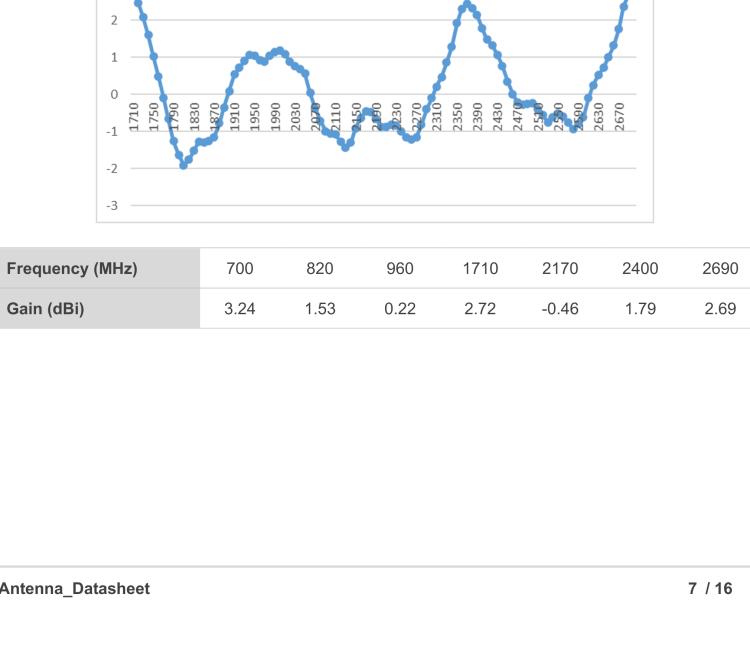This screenshot has width=750, height=650.
Task: Select the 700 frequency cell
Action: pyautogui.click(x=240, y=268)
